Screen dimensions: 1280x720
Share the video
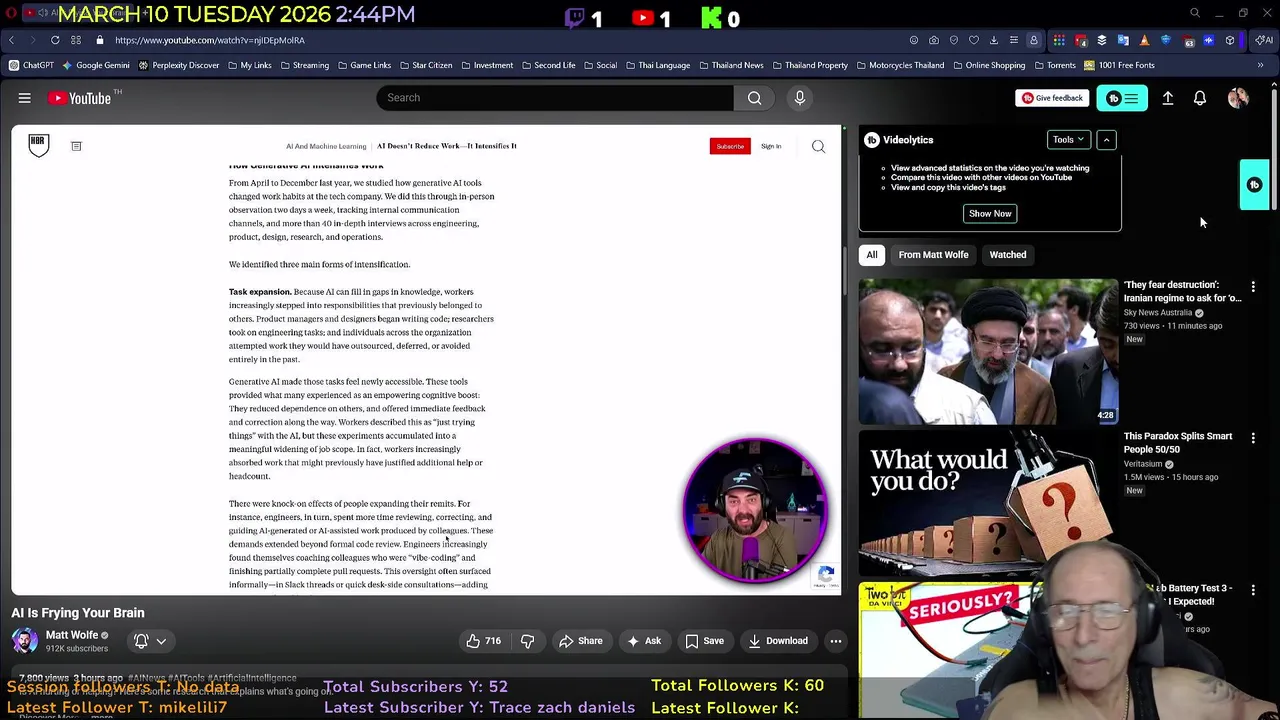tap(581, 641)
